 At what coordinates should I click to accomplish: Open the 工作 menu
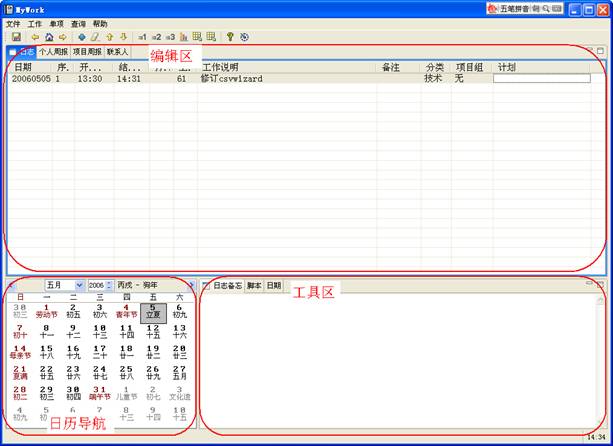click(35, 23)
